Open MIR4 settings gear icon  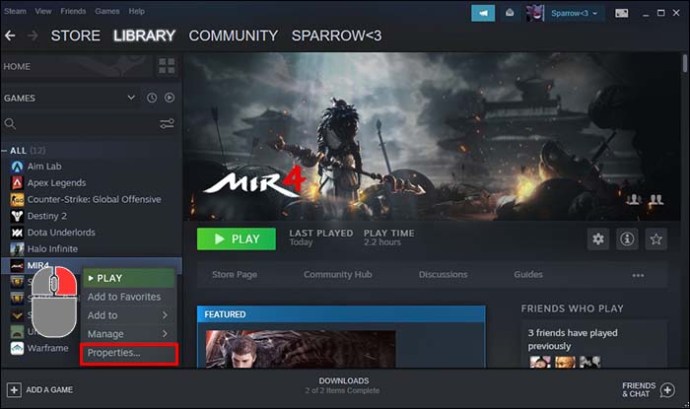click(598, 239)
